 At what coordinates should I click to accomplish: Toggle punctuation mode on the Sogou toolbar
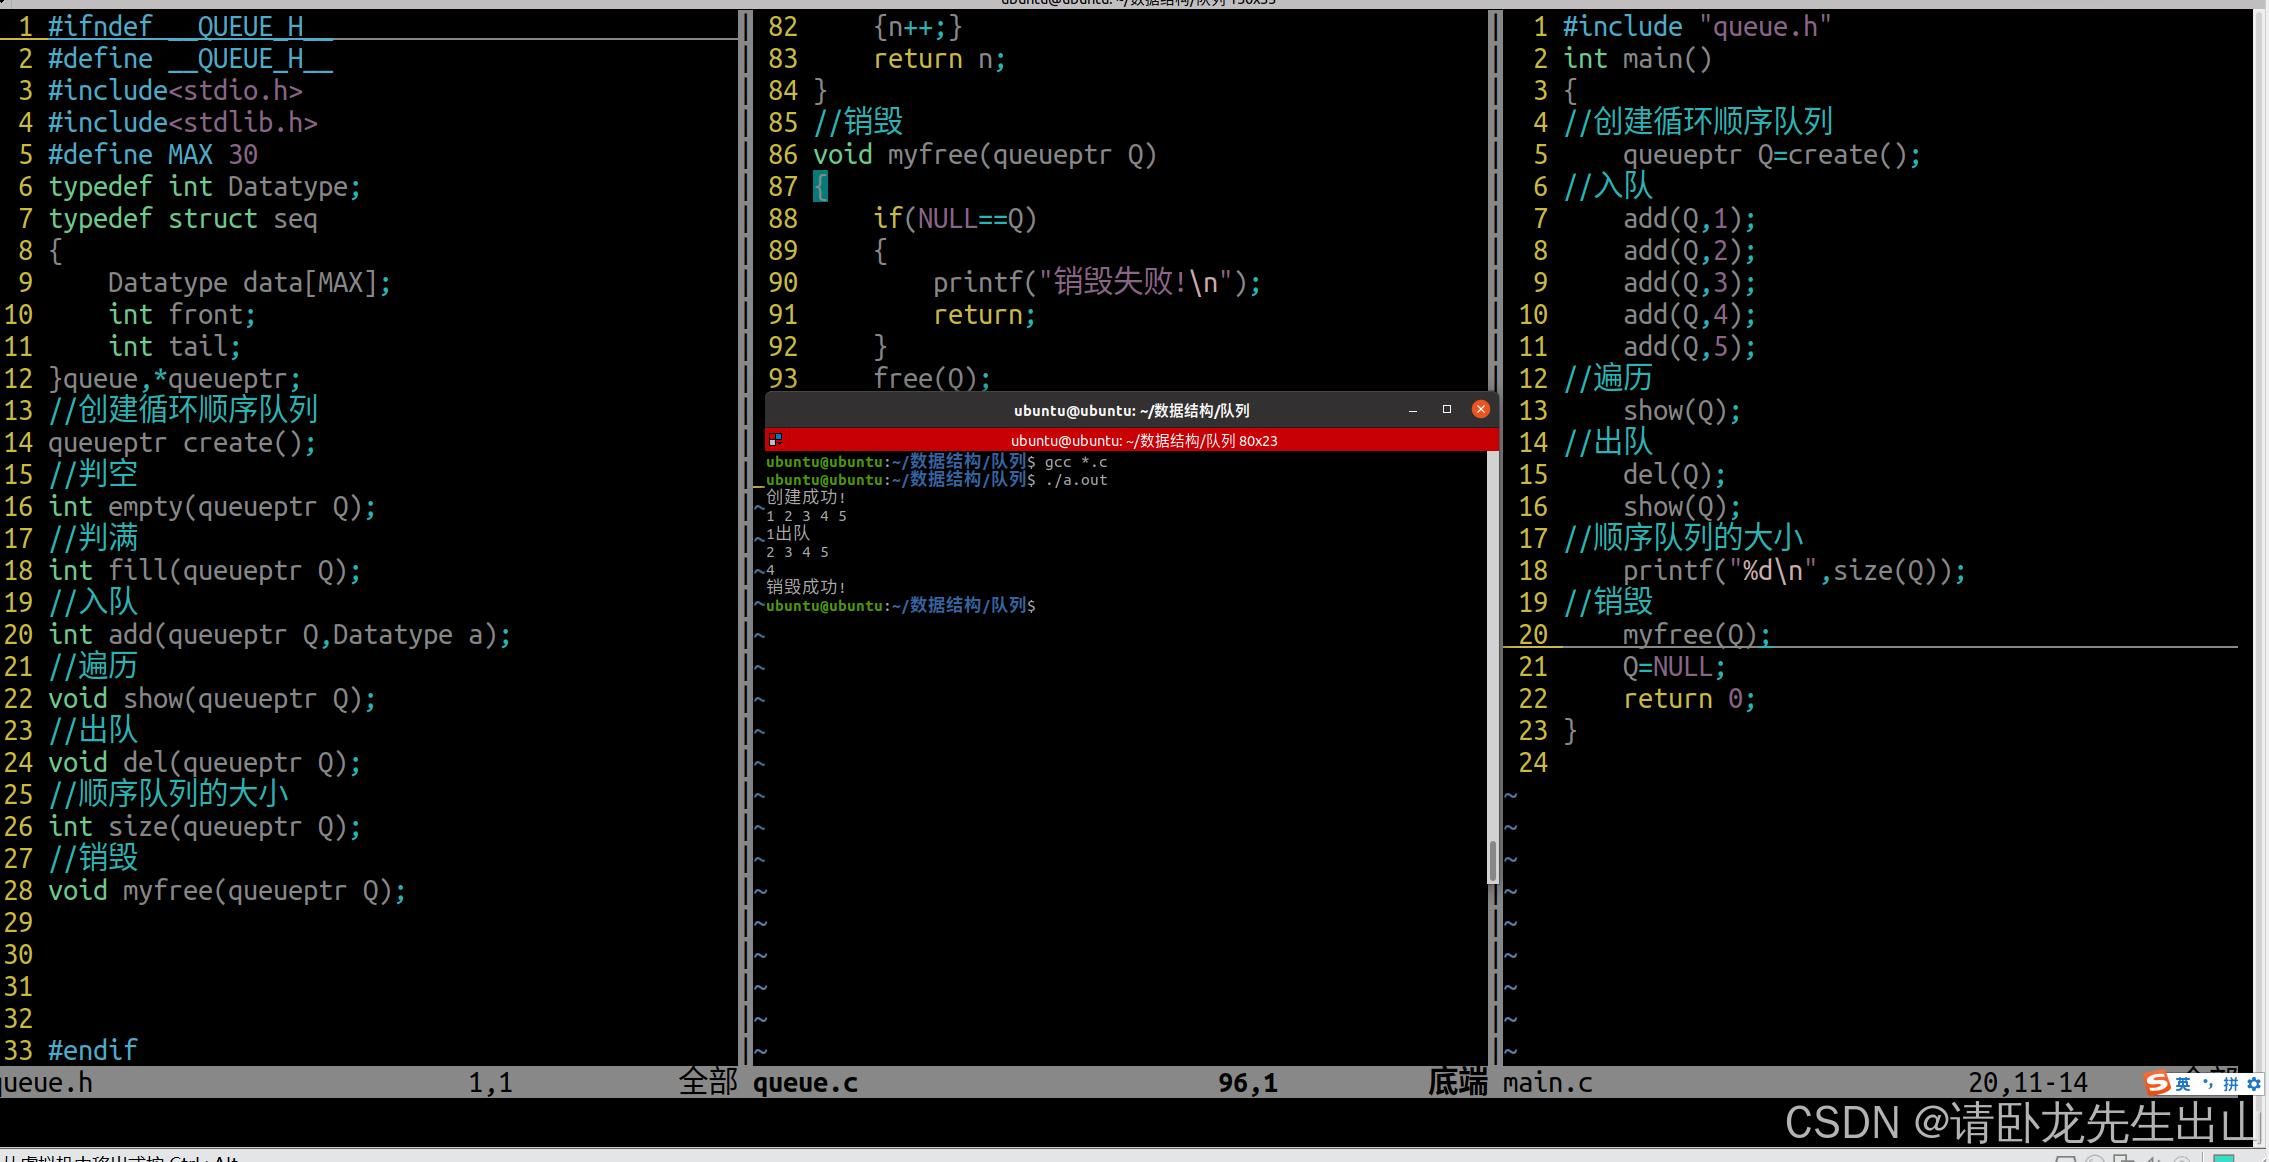(x=2208, y=1084)
